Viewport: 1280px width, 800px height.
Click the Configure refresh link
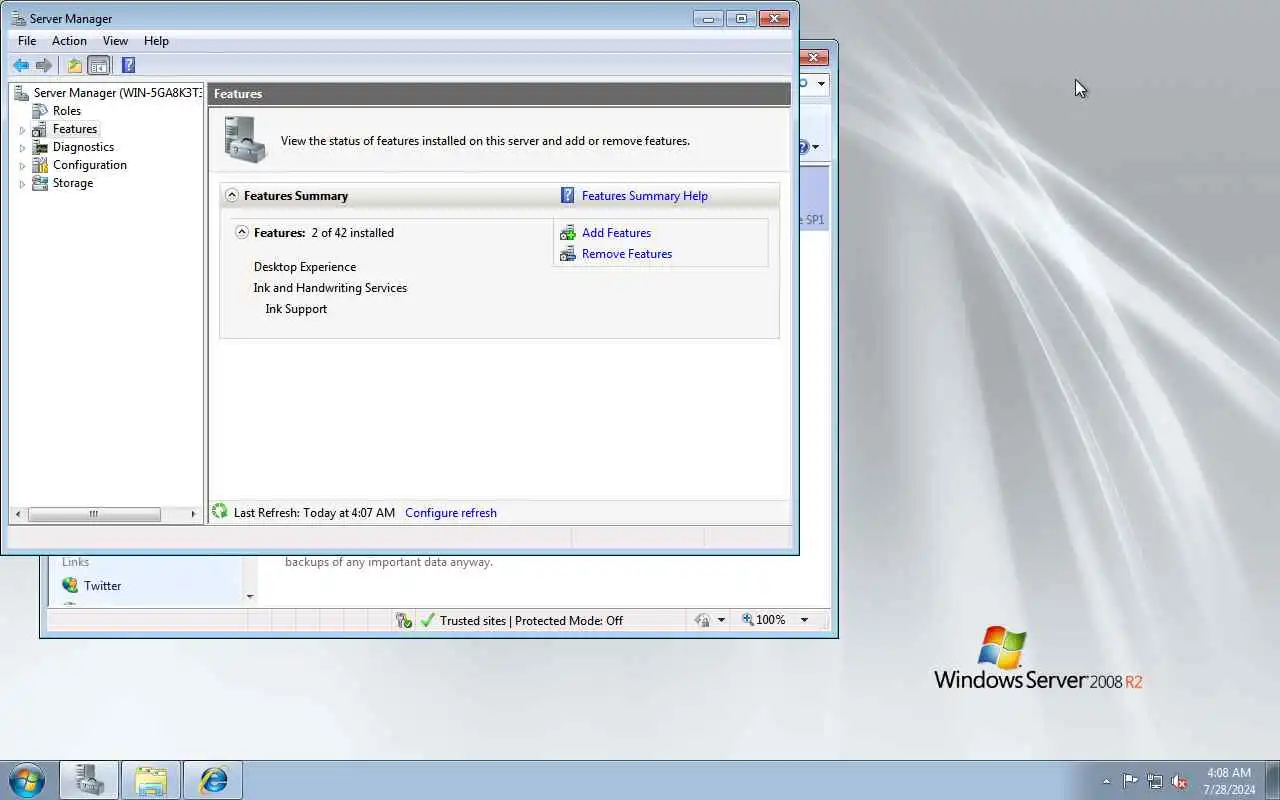[451, 513]
